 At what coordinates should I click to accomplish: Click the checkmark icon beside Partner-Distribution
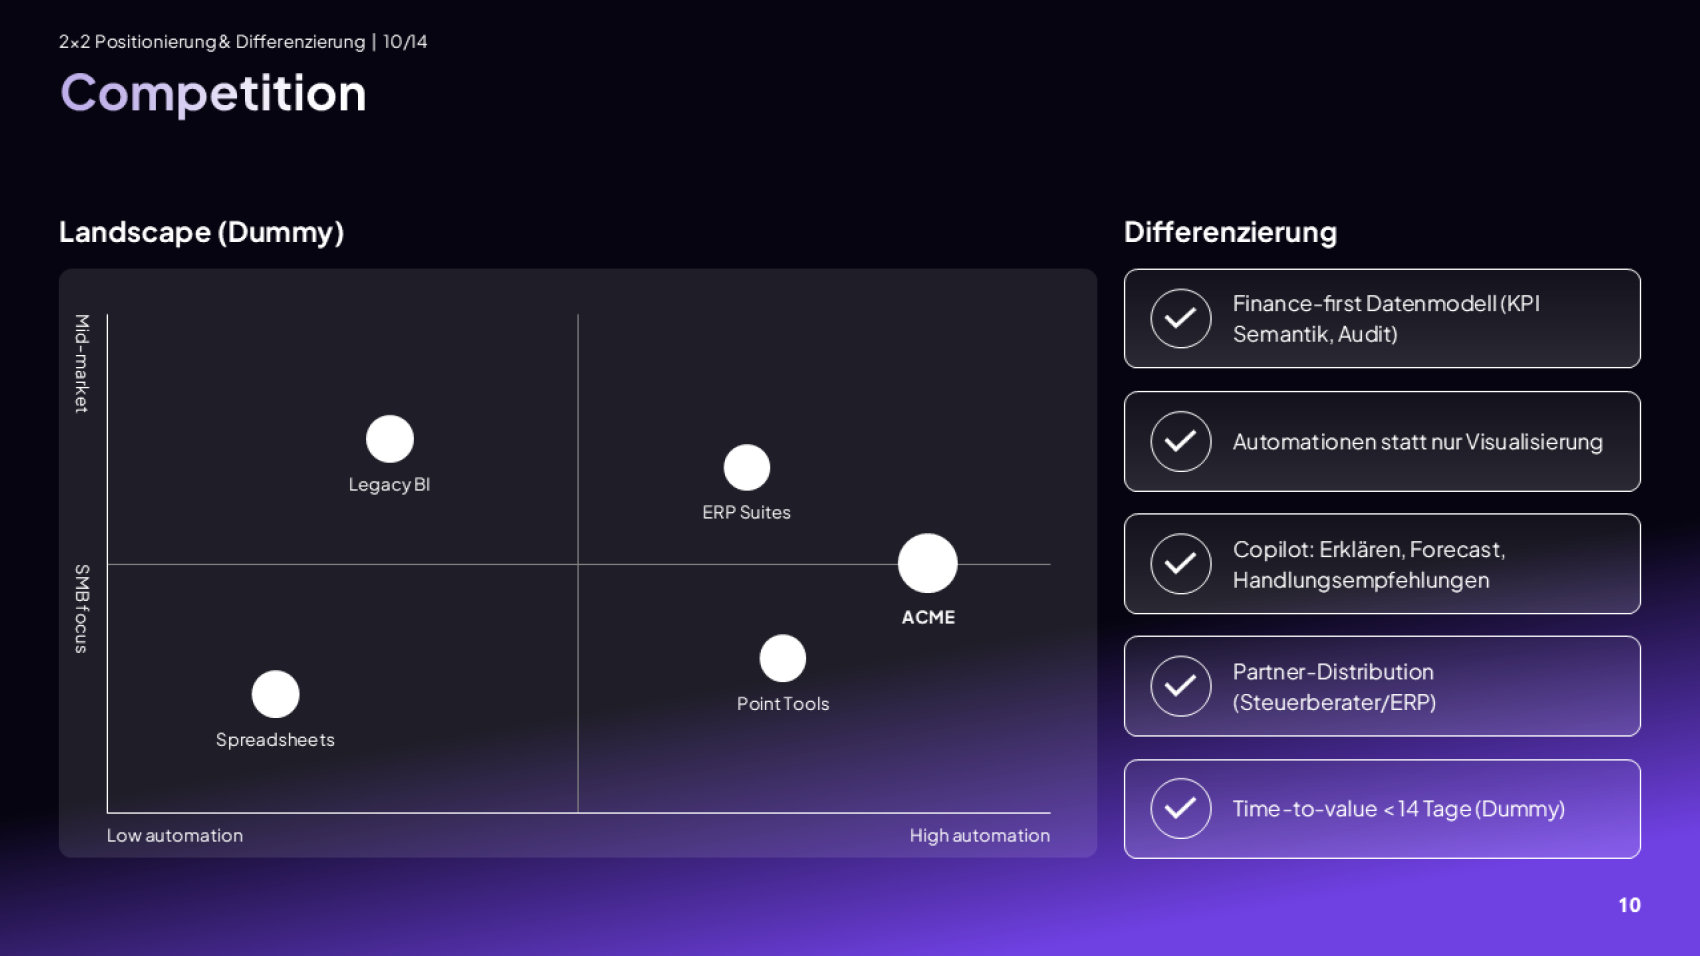(x=1181, y=686)
